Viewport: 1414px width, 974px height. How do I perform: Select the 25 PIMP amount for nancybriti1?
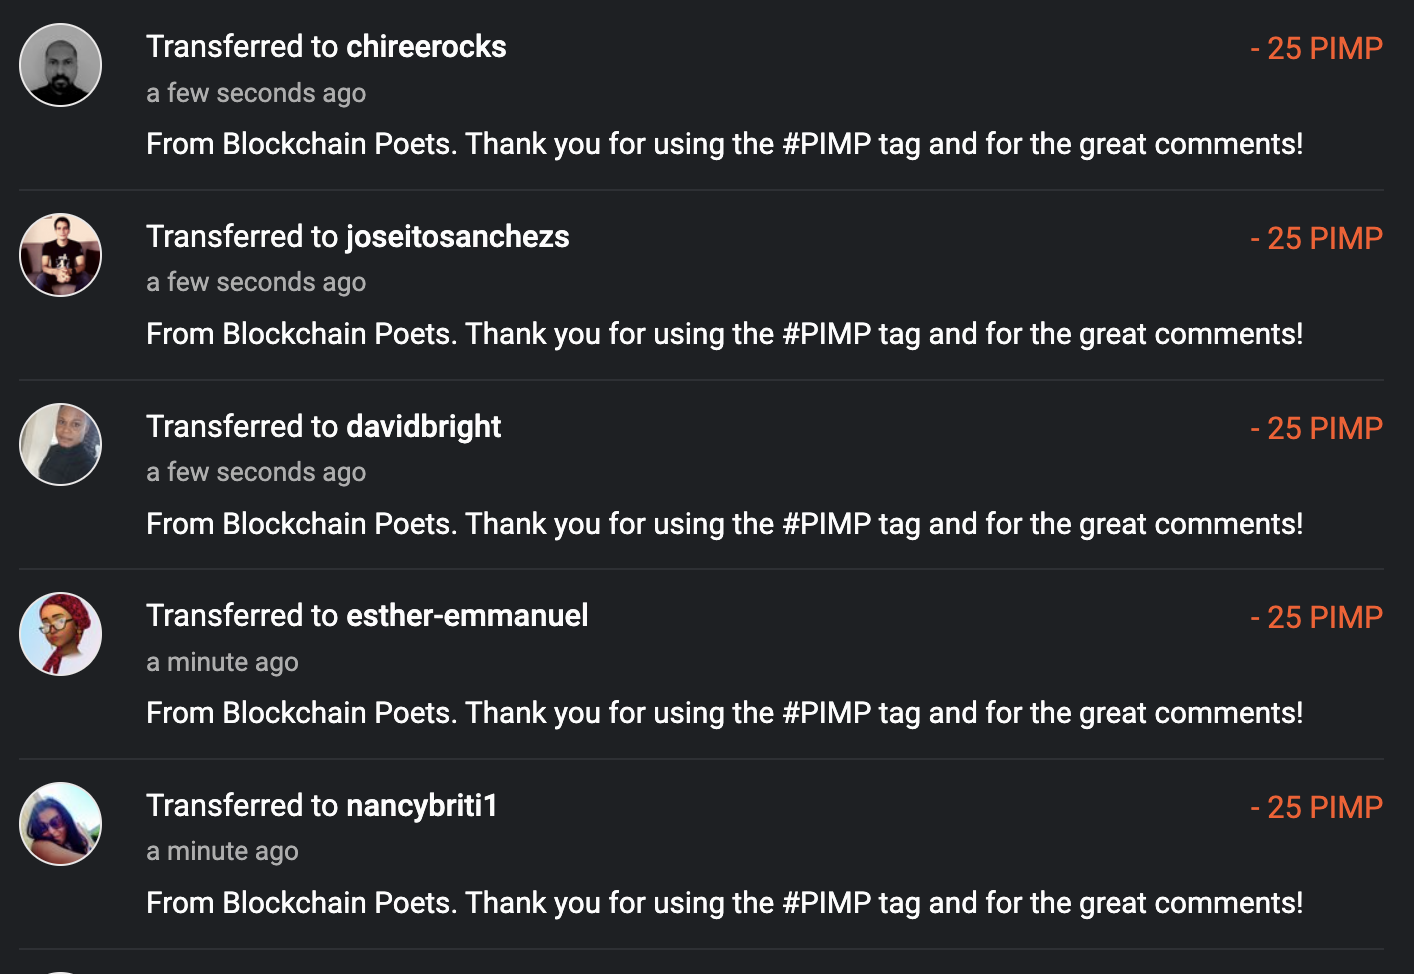click(x=1316, y=807)
